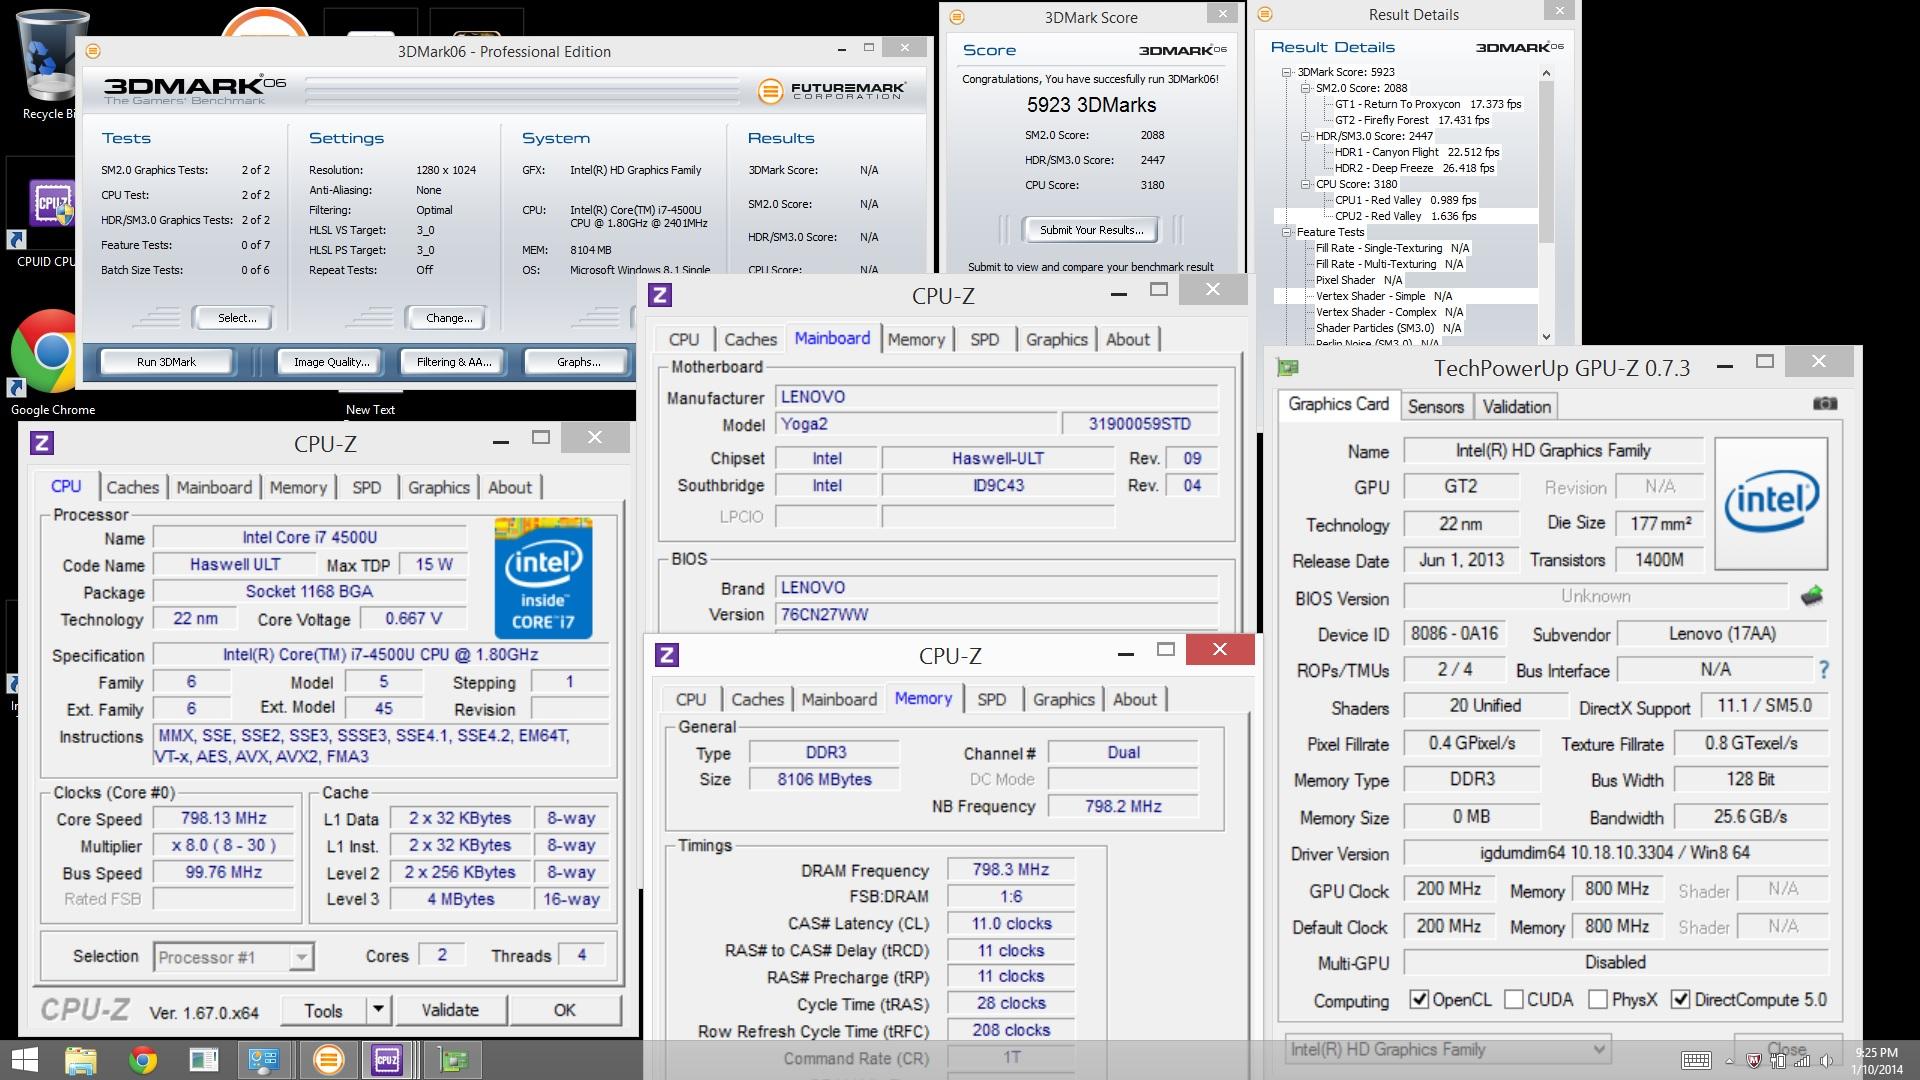Click the Mainboard CPU-Z window Z icon

tap(660, 295)
